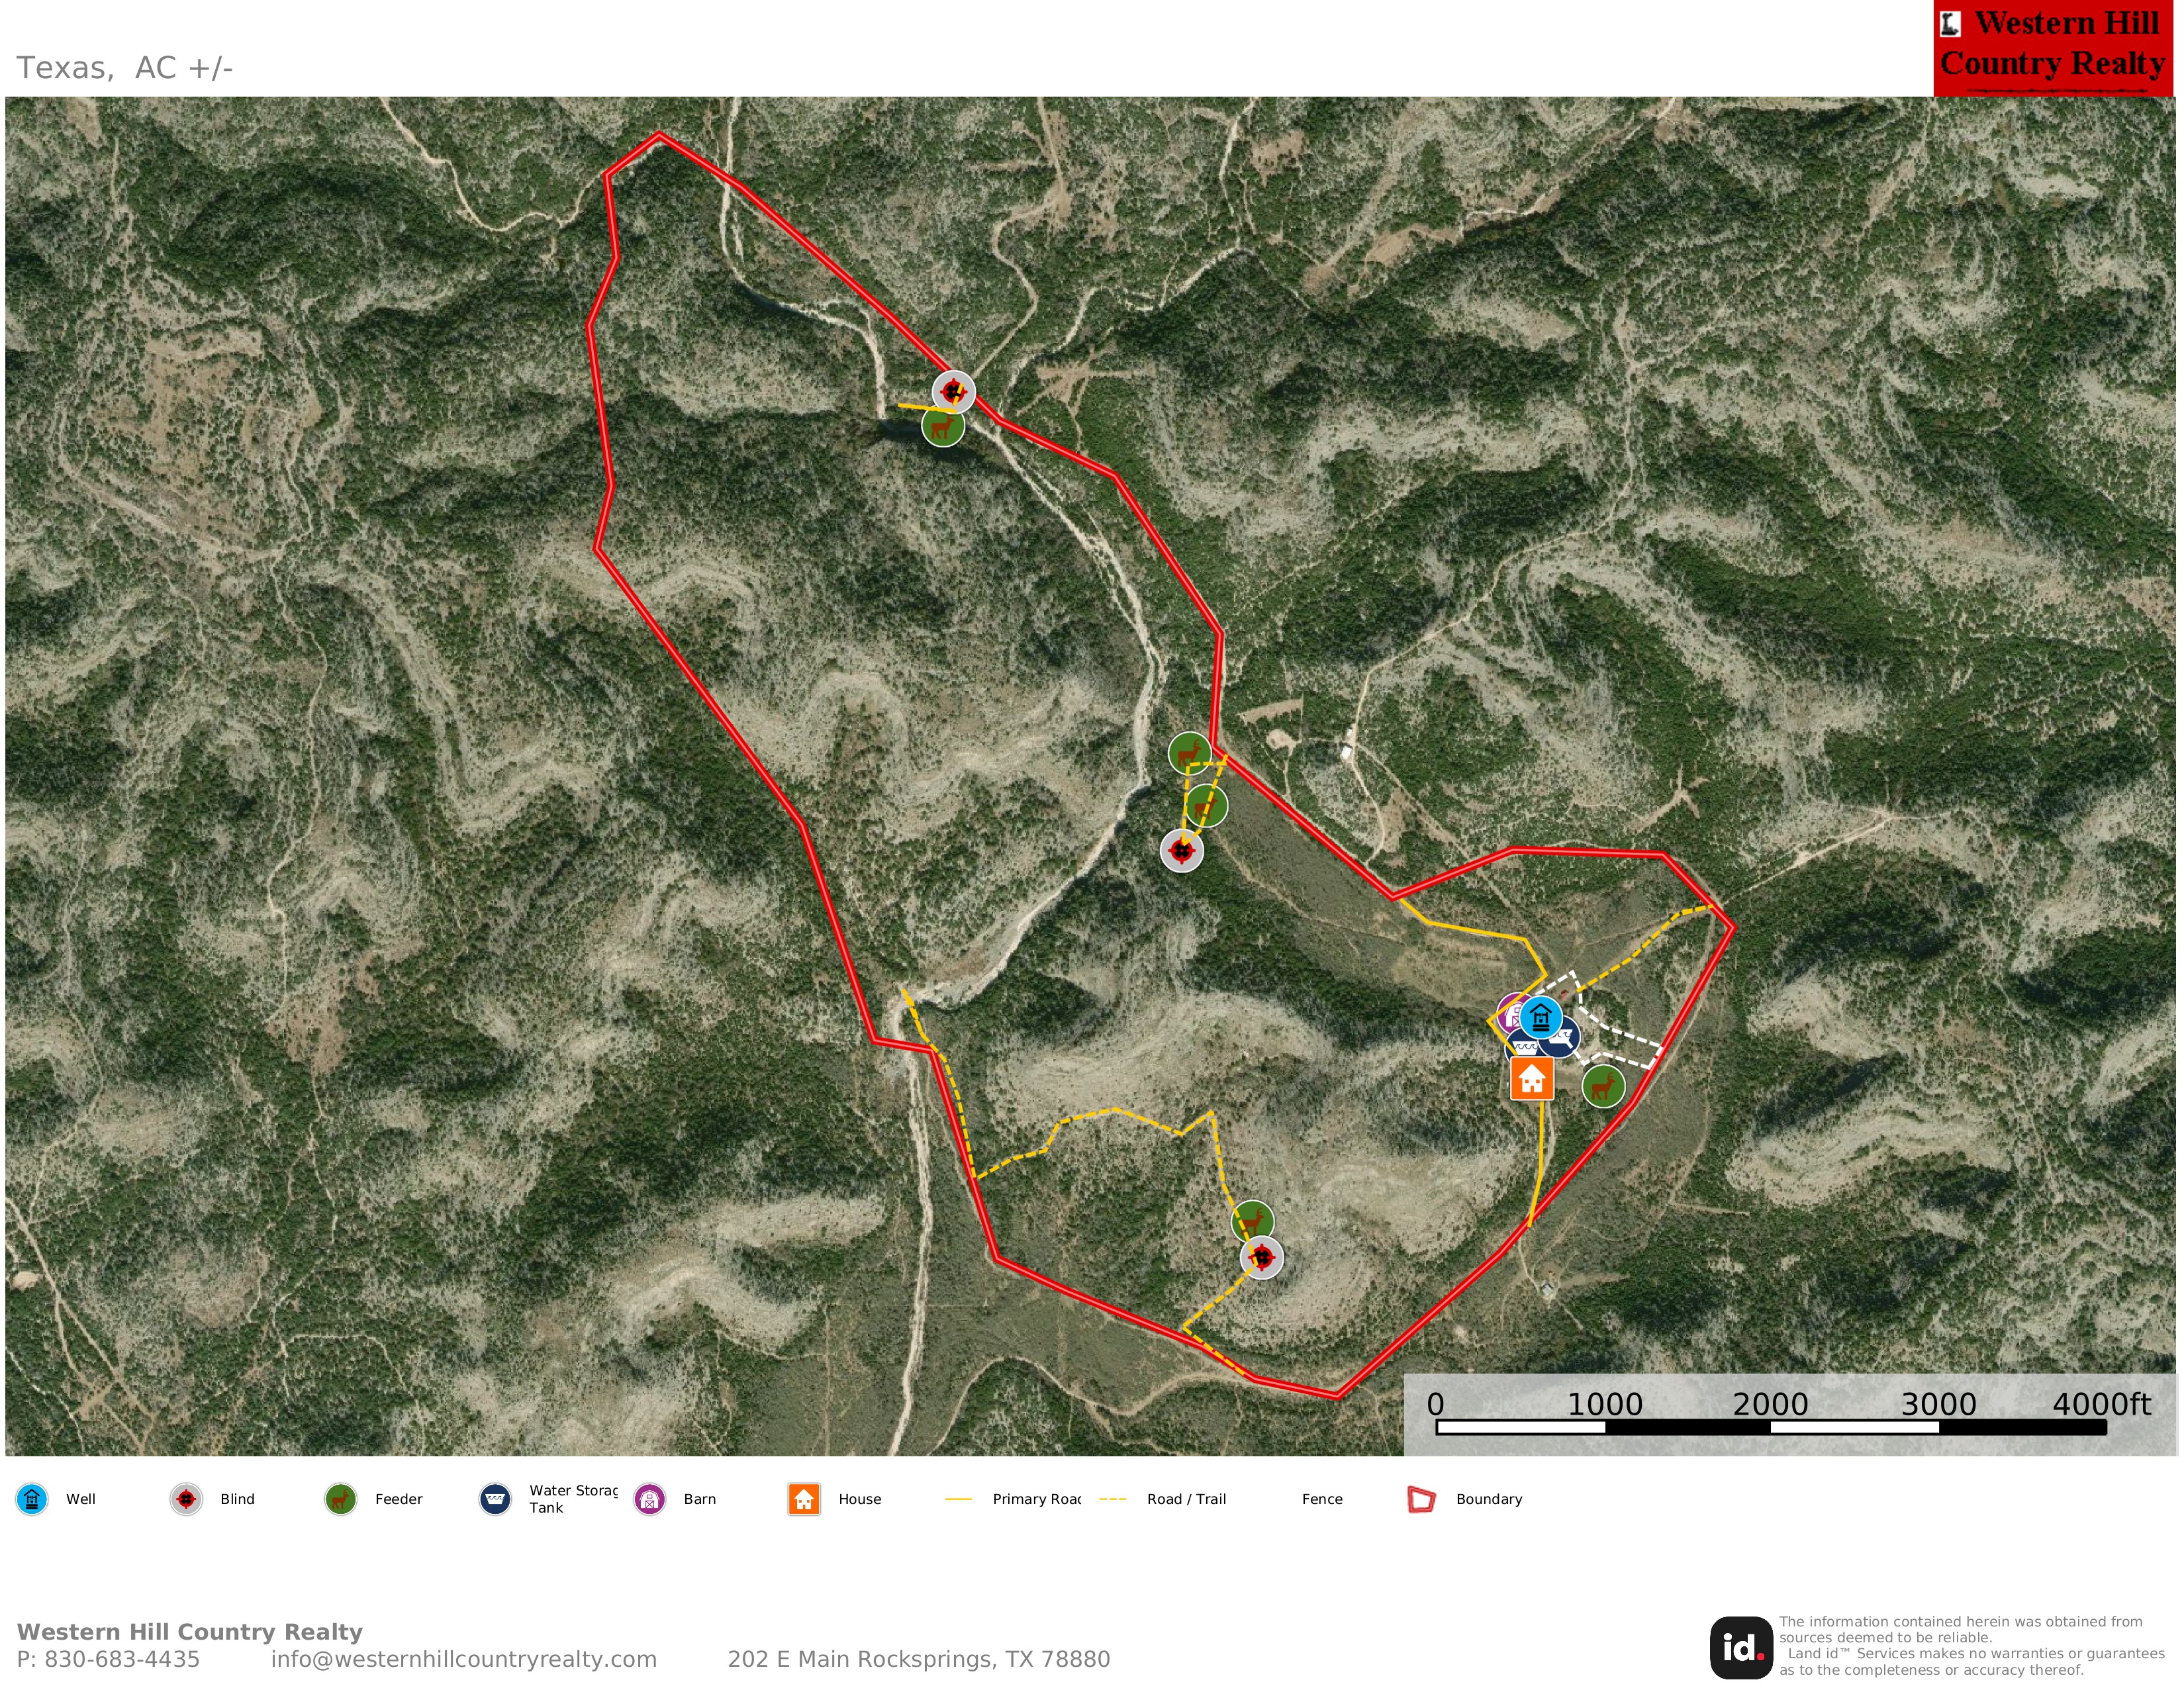Click the Western Hill Country Realty logo
This screenshot has width=2184, height=1688.
(2053, 48)
